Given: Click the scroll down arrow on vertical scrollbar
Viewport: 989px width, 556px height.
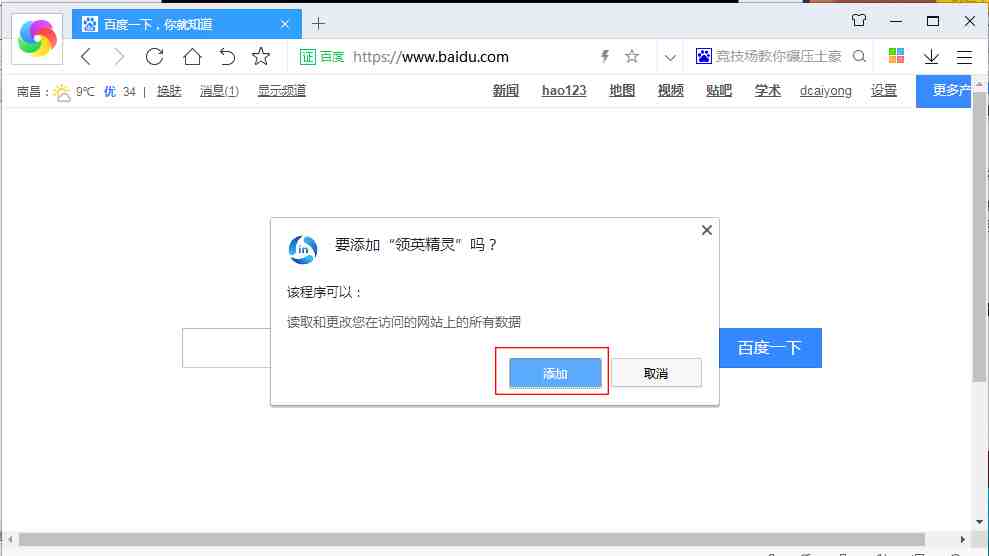Looking at the screenshot, I should [x=979, y=522].
